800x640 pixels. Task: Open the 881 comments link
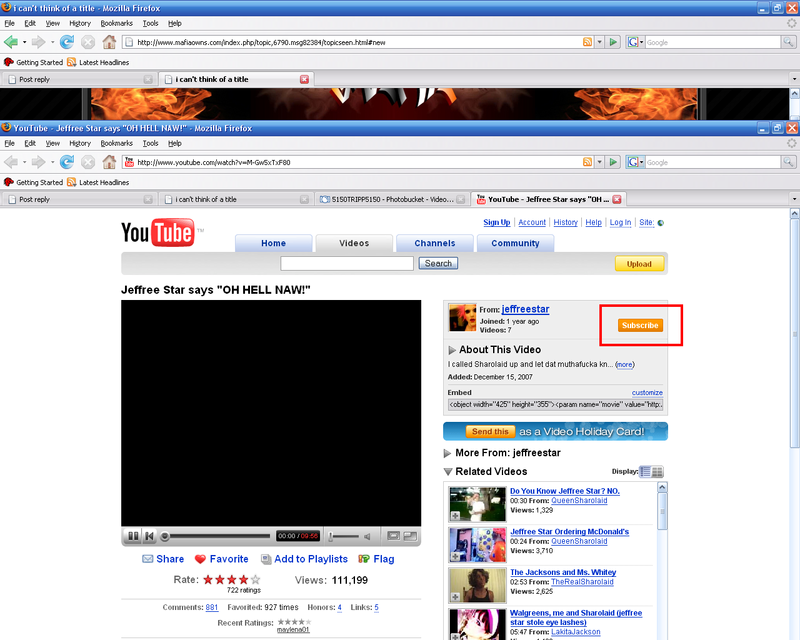point(212,607)
